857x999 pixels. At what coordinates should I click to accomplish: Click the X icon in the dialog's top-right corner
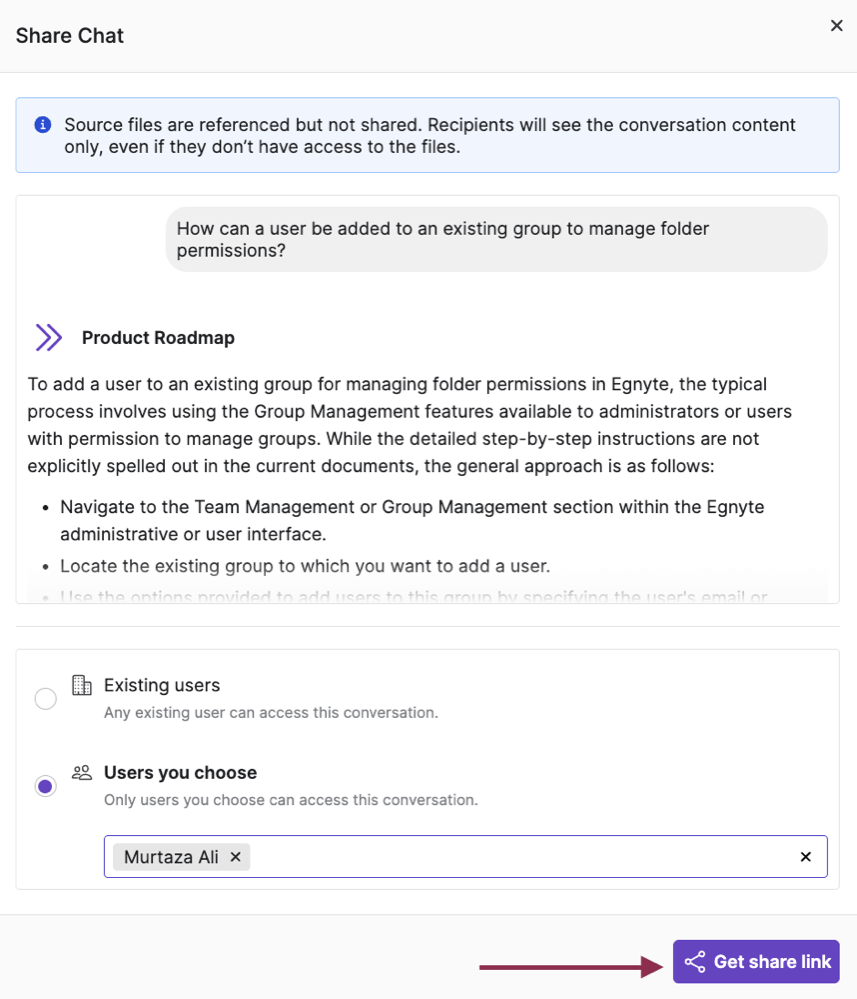[837, 26]
